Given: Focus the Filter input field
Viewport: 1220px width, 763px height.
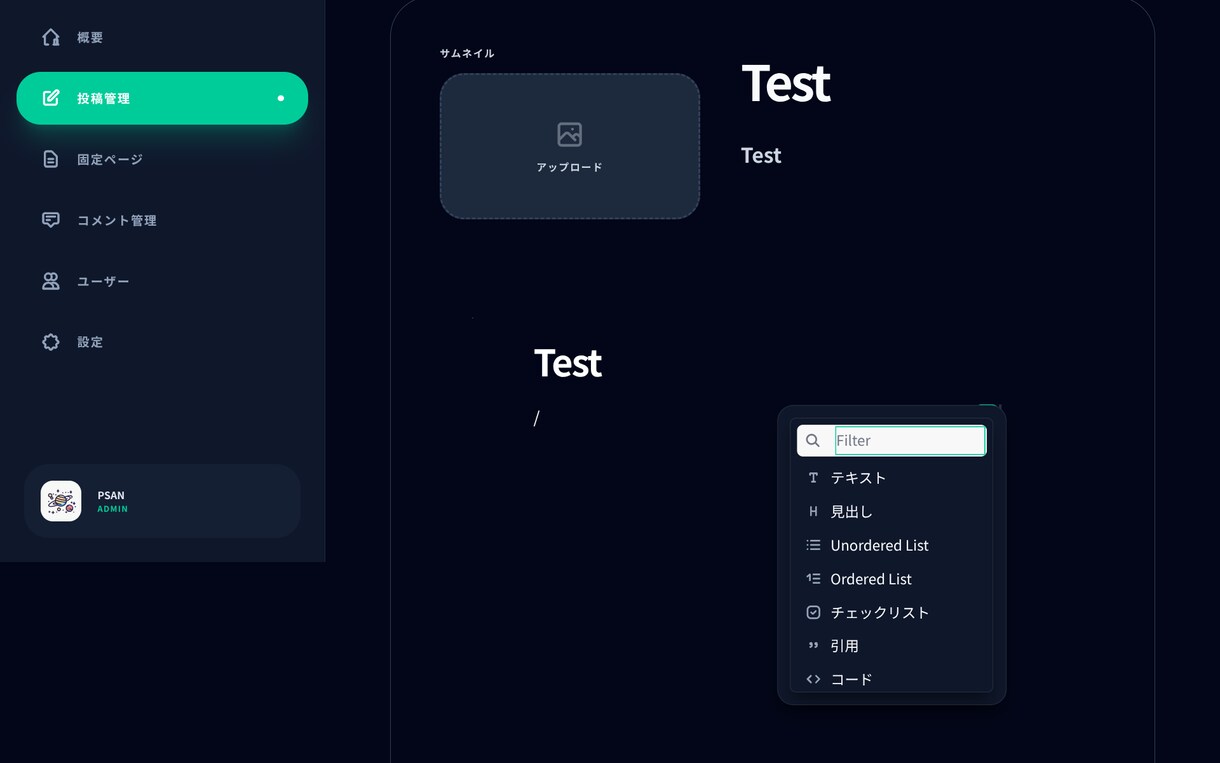Looking at the screenshot, I should point(910,441).
